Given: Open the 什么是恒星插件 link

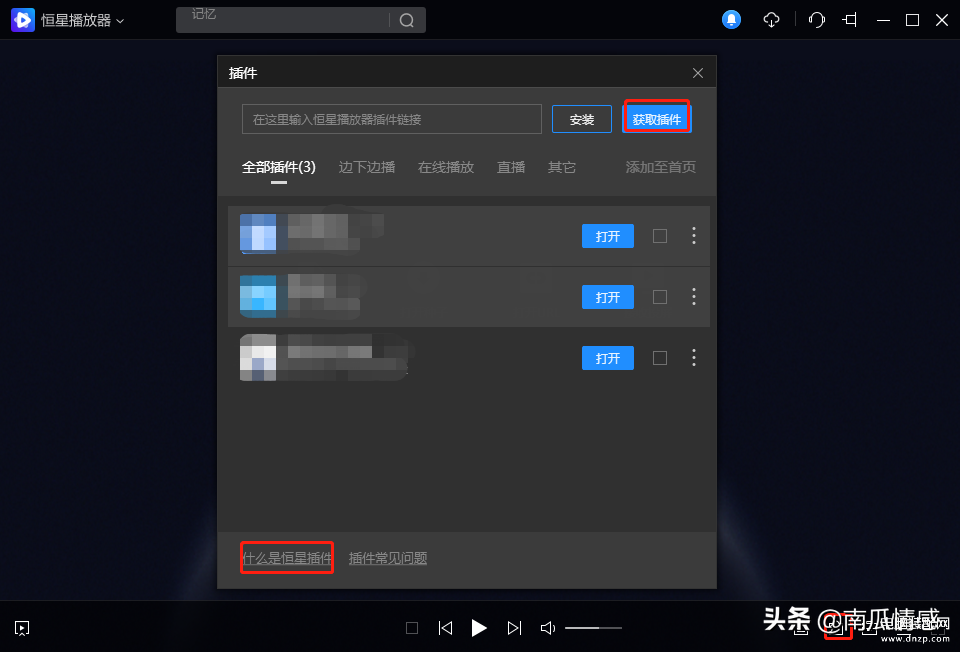Looking at the screenshot, I should 287,558.
